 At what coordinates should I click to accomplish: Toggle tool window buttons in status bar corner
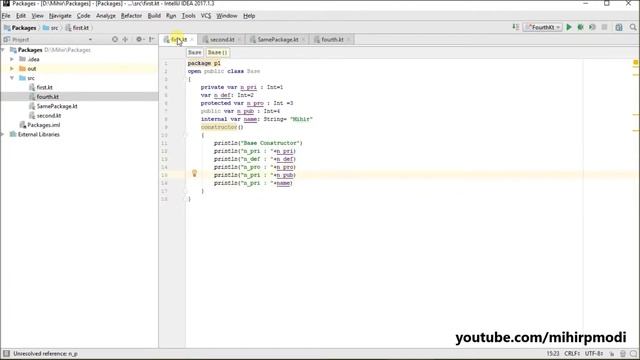(6, 353)
